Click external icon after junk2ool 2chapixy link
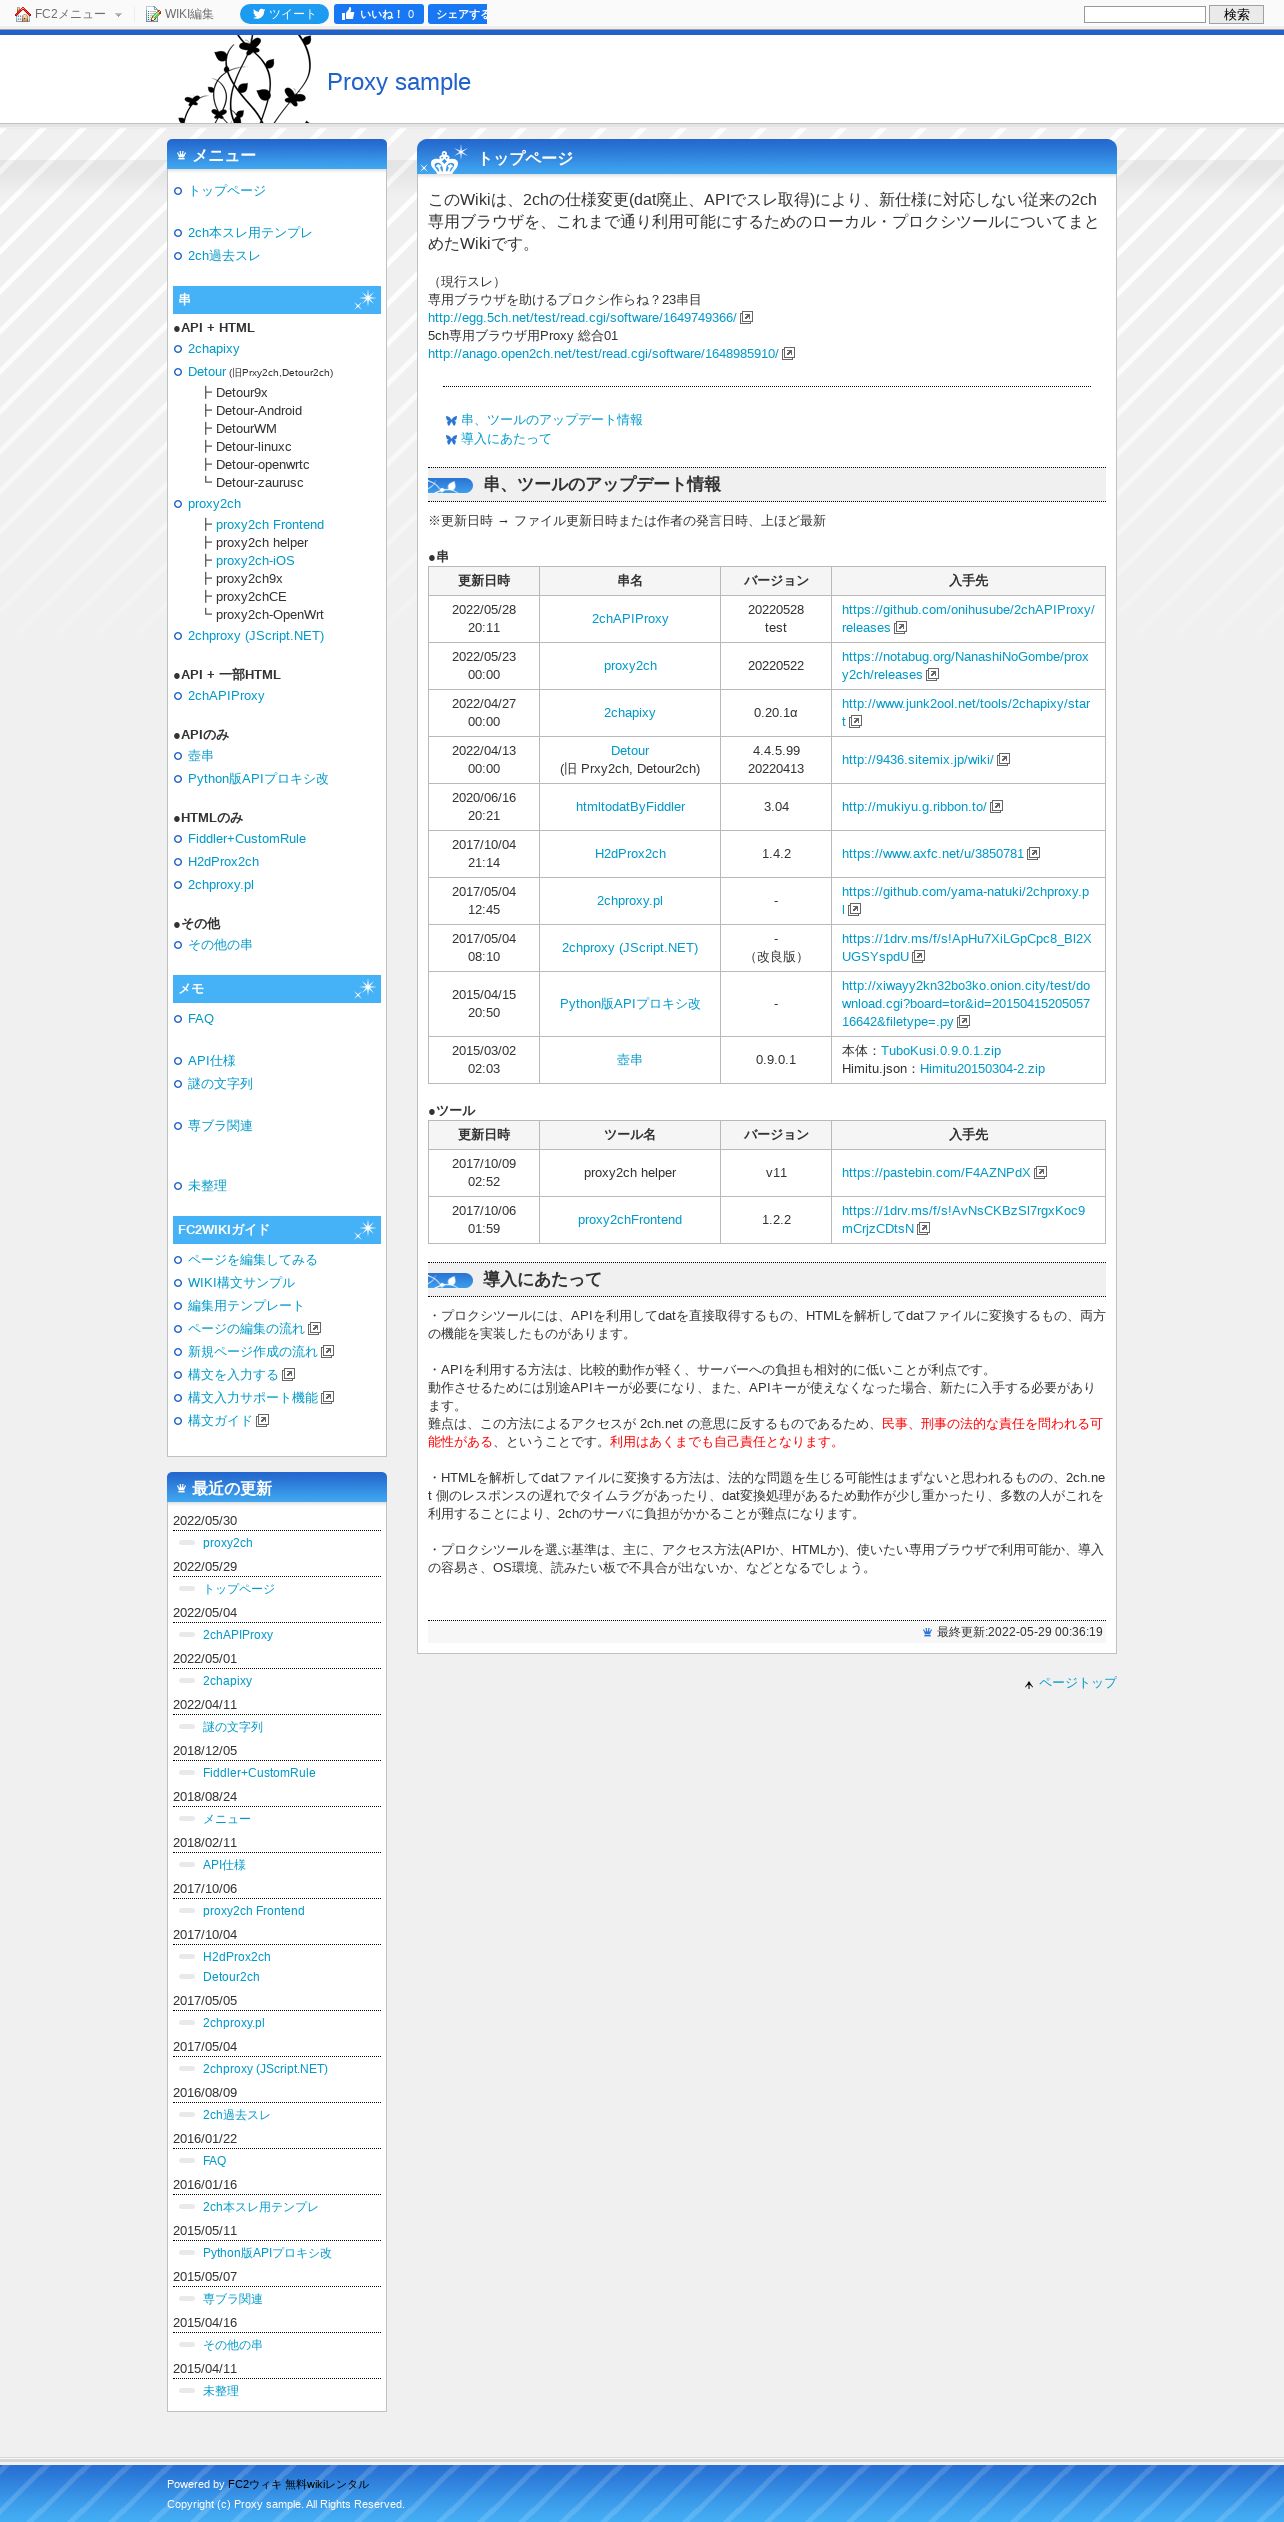 click(x=856, y=722)
